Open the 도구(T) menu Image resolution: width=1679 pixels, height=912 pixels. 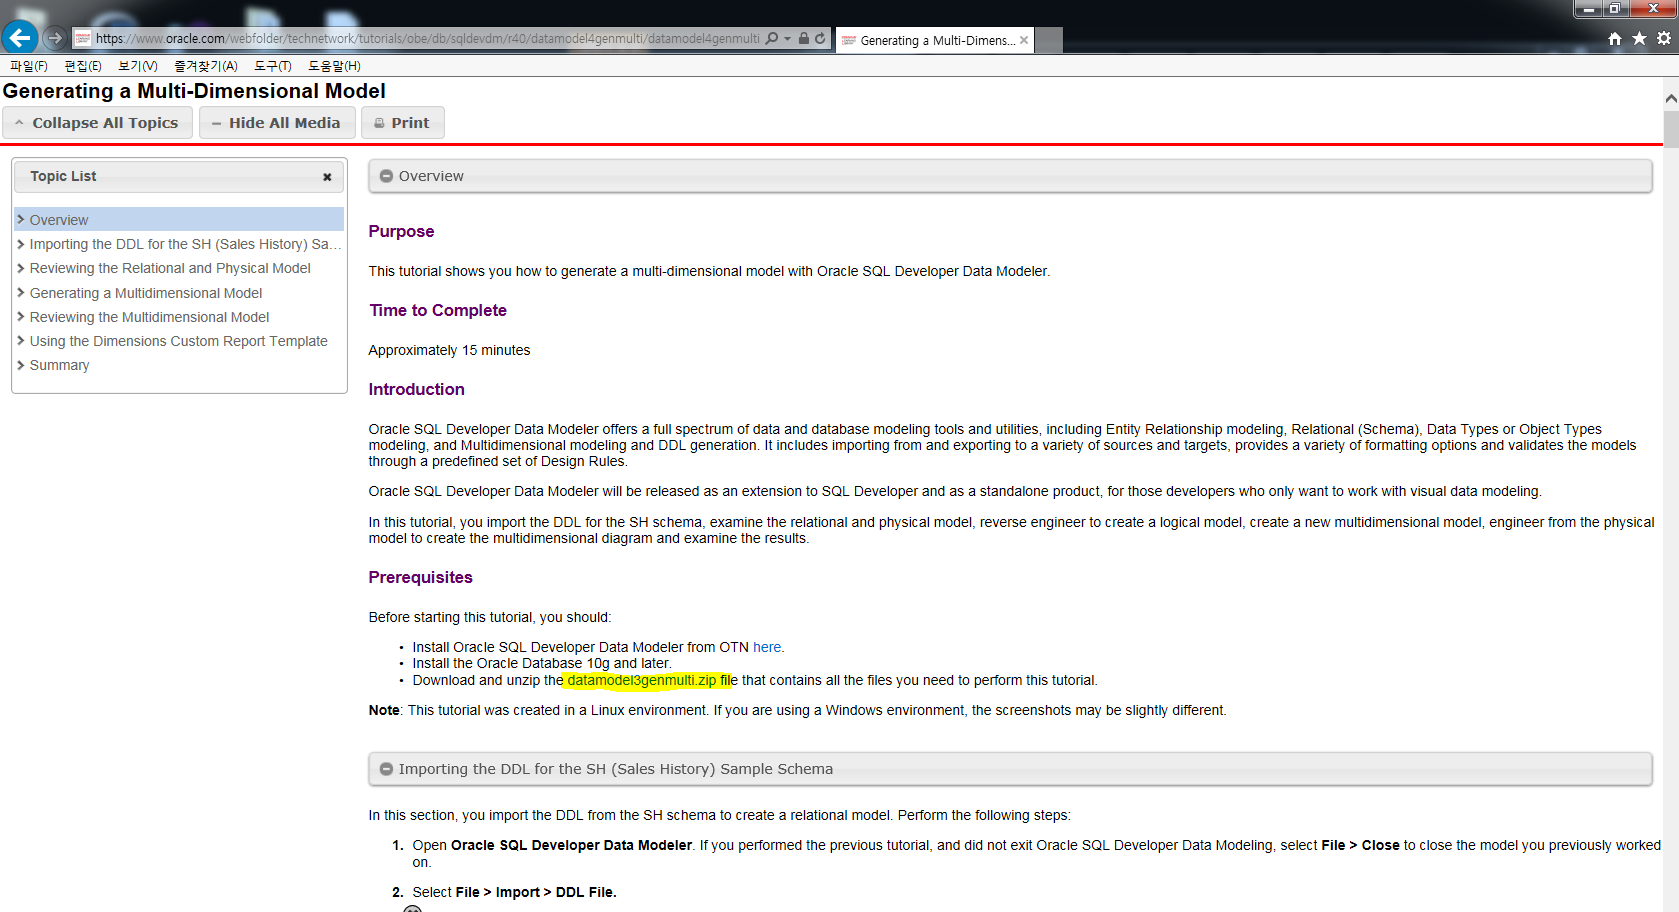(273, 66)
